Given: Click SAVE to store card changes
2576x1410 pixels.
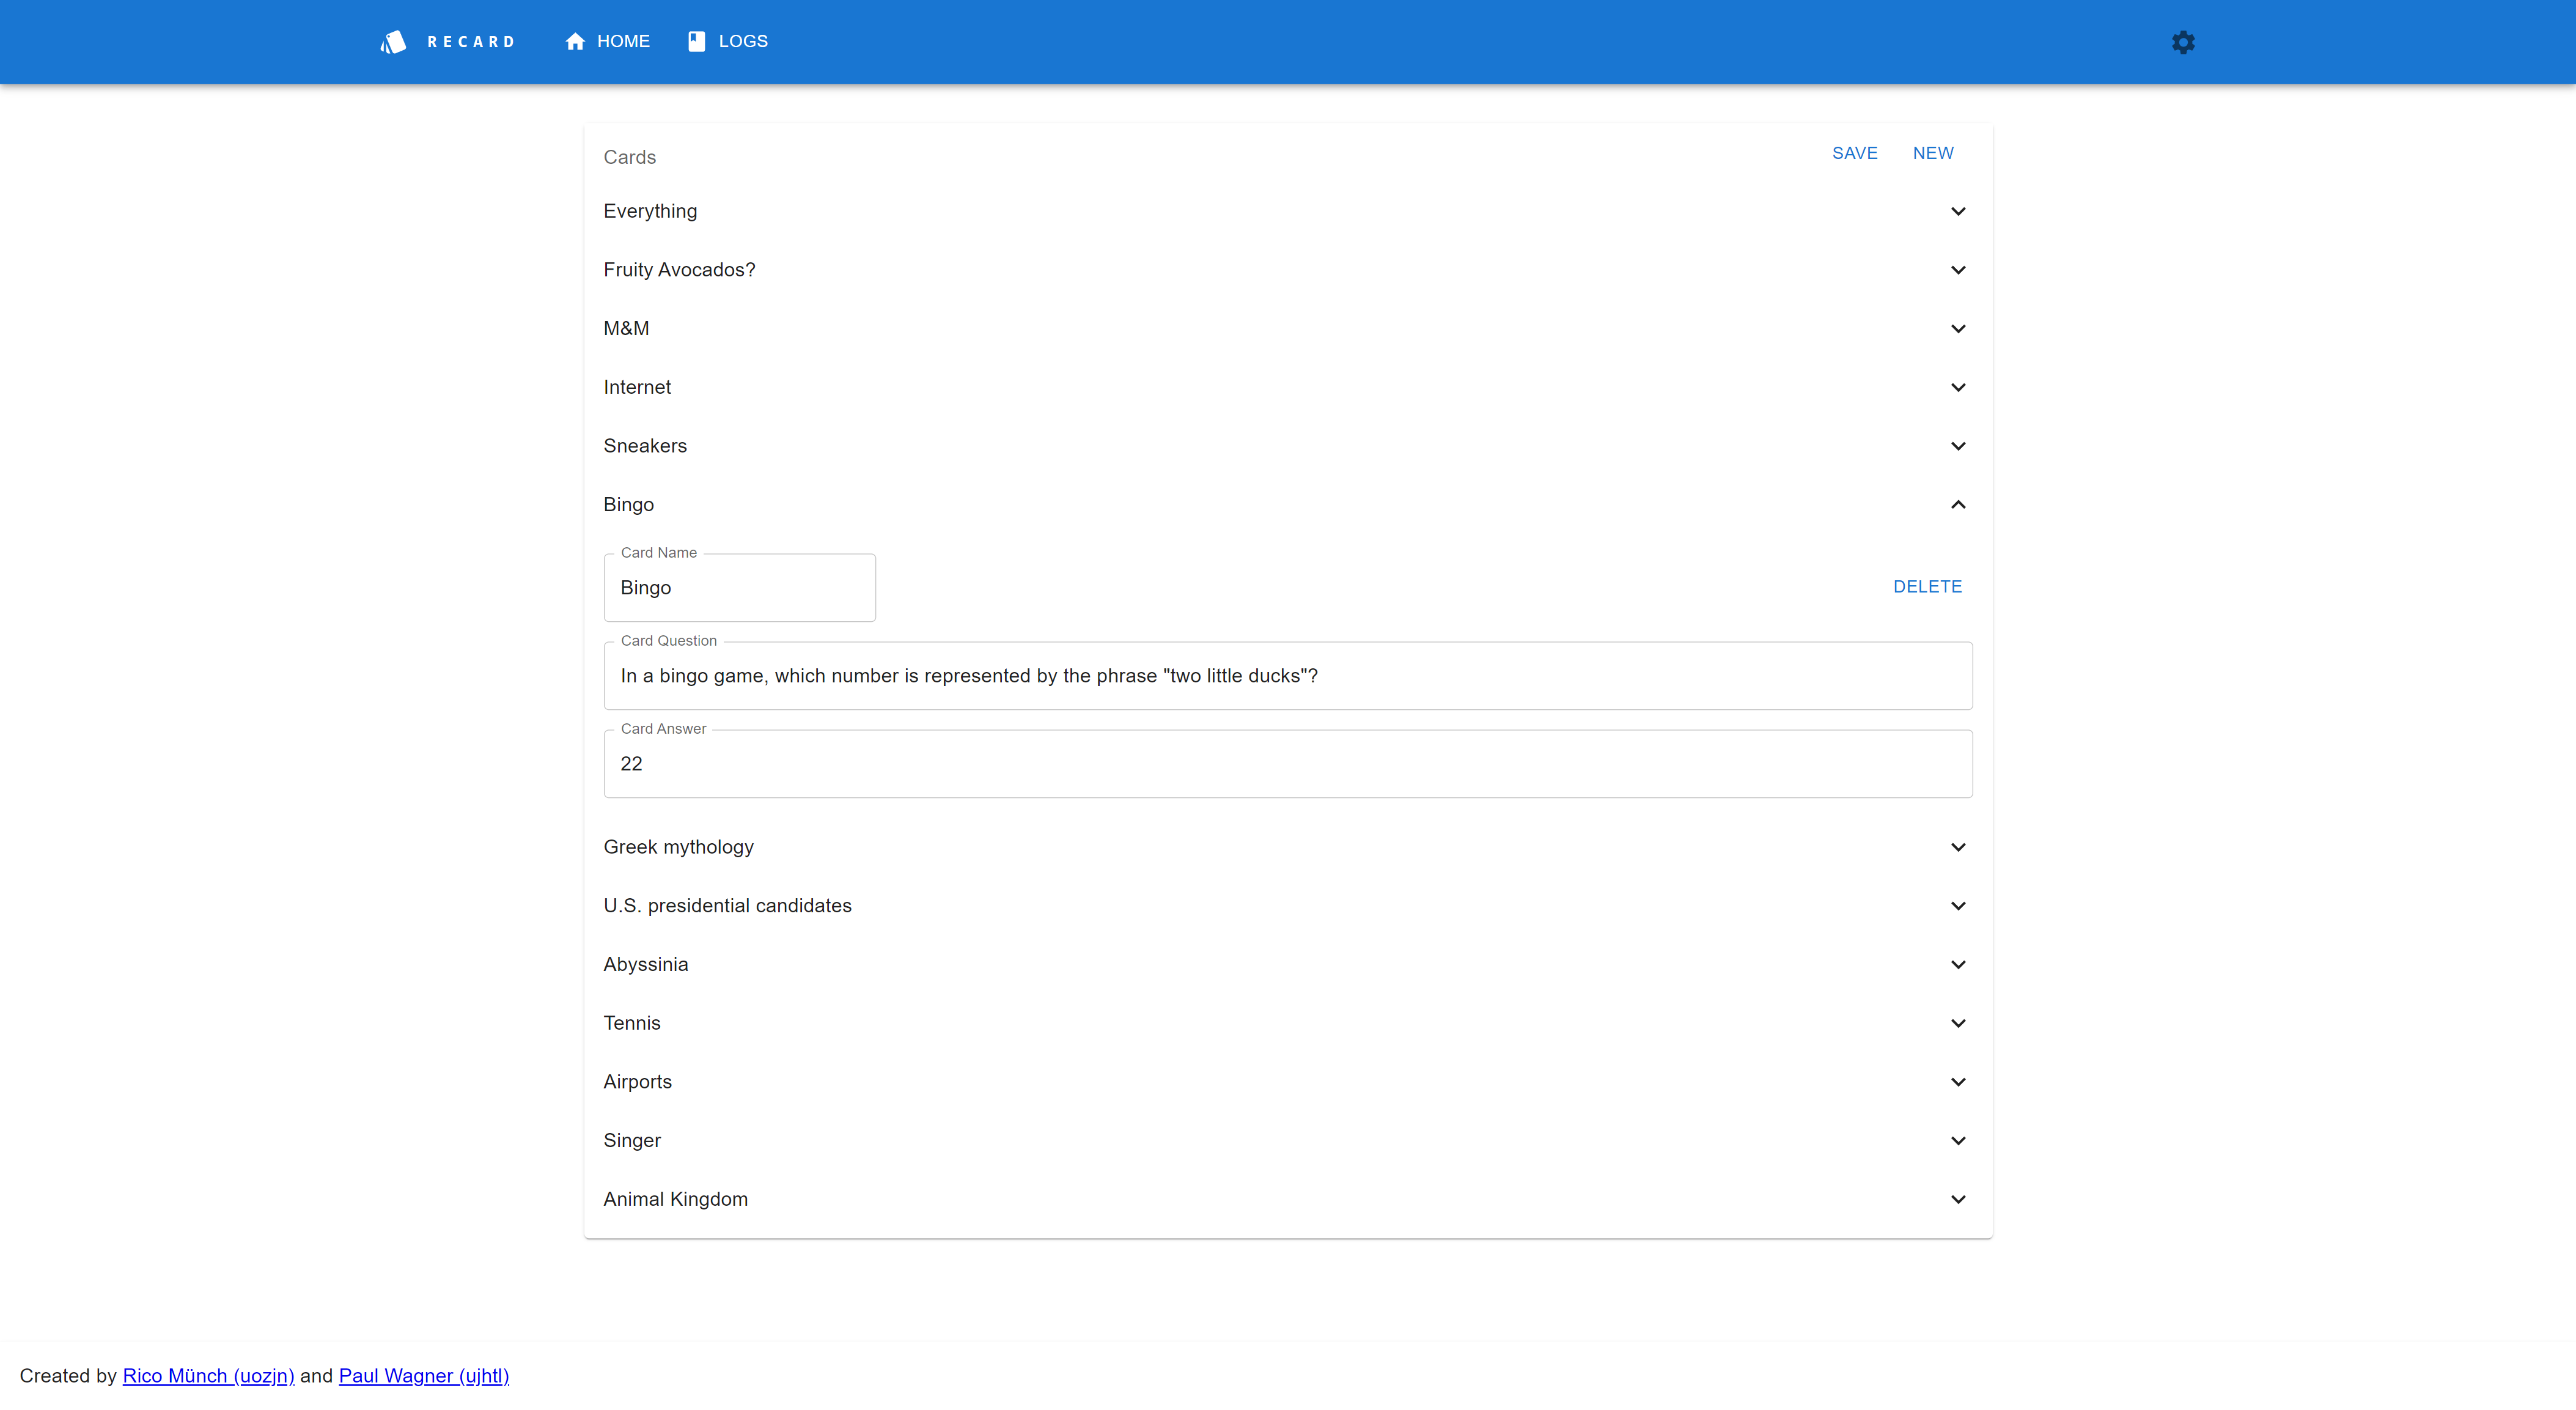Looking at the screenshot, I should pos(1855,153).
